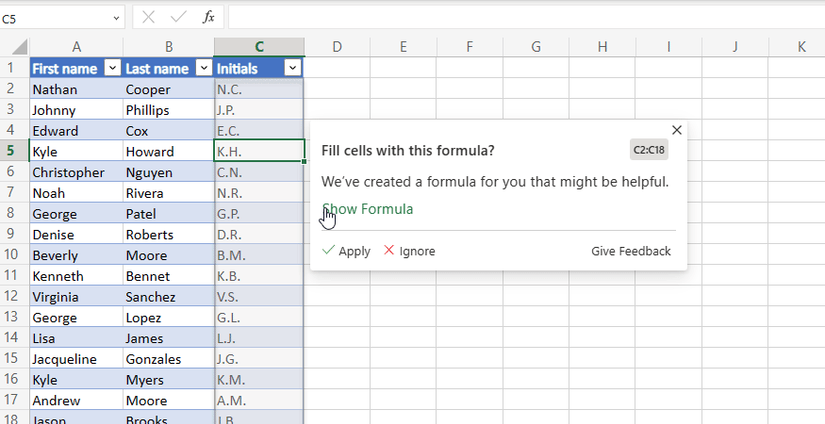Click the First name header cell
825x424 pixels.
76,68
